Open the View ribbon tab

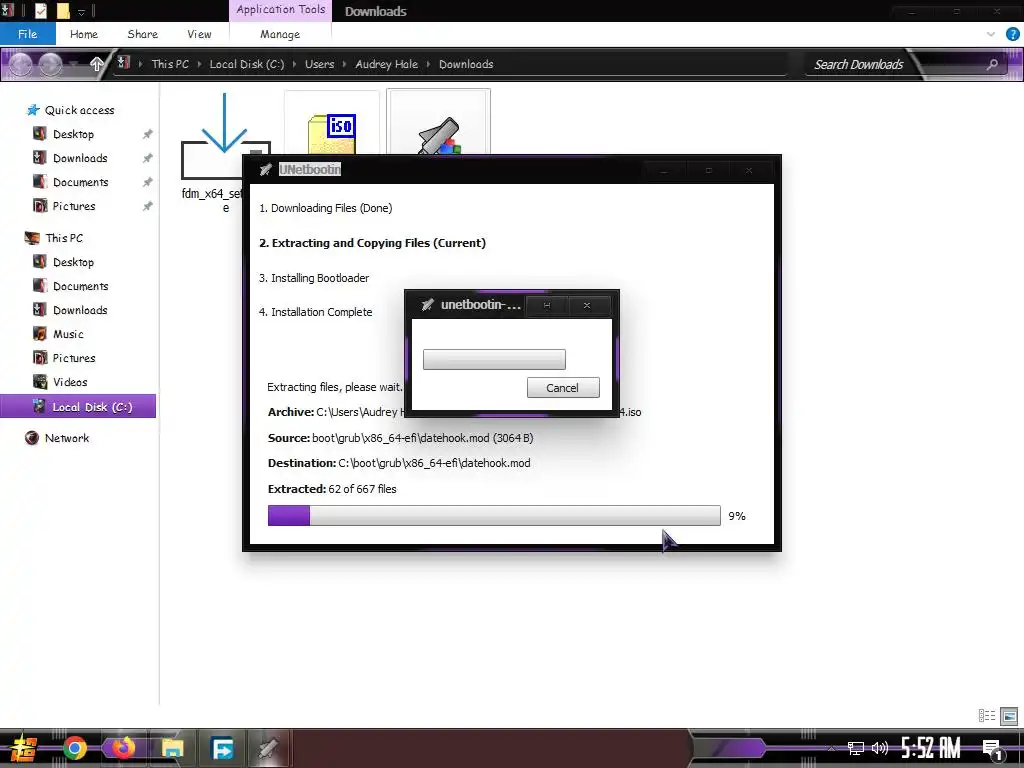click(x=199, y=34)
